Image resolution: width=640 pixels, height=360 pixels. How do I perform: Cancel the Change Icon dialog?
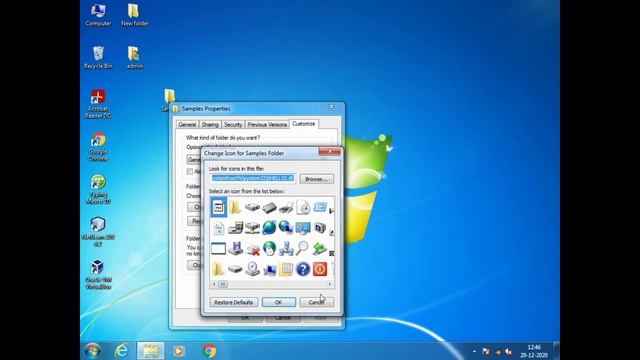(x=316, y=302)
